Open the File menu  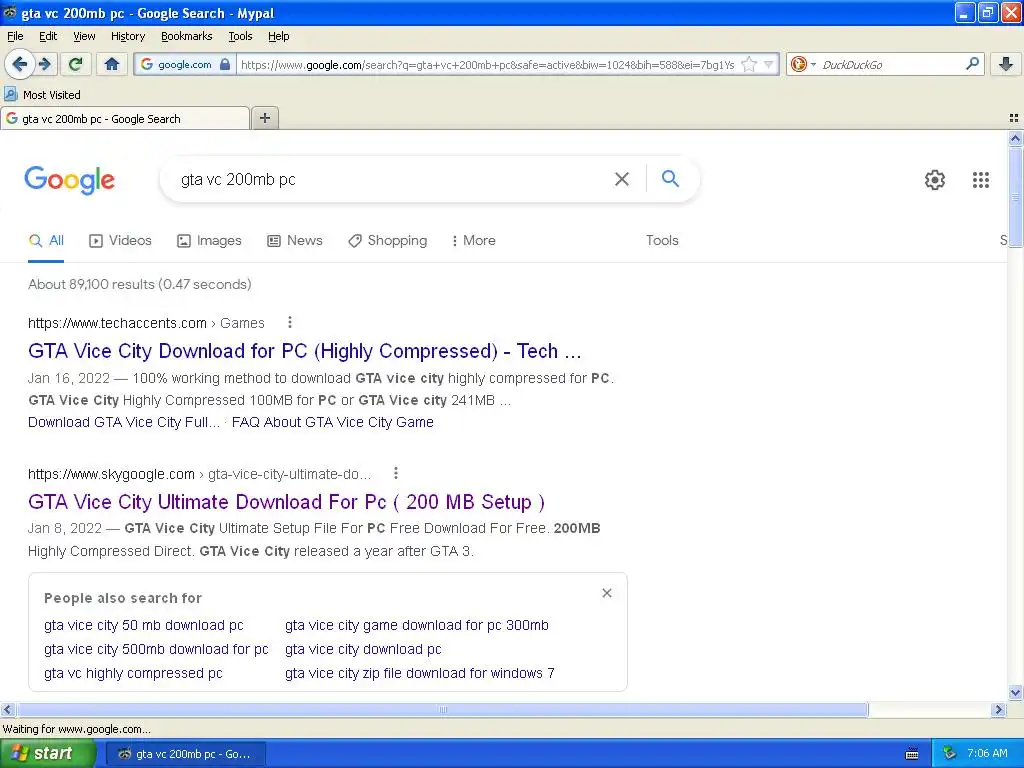15,36
